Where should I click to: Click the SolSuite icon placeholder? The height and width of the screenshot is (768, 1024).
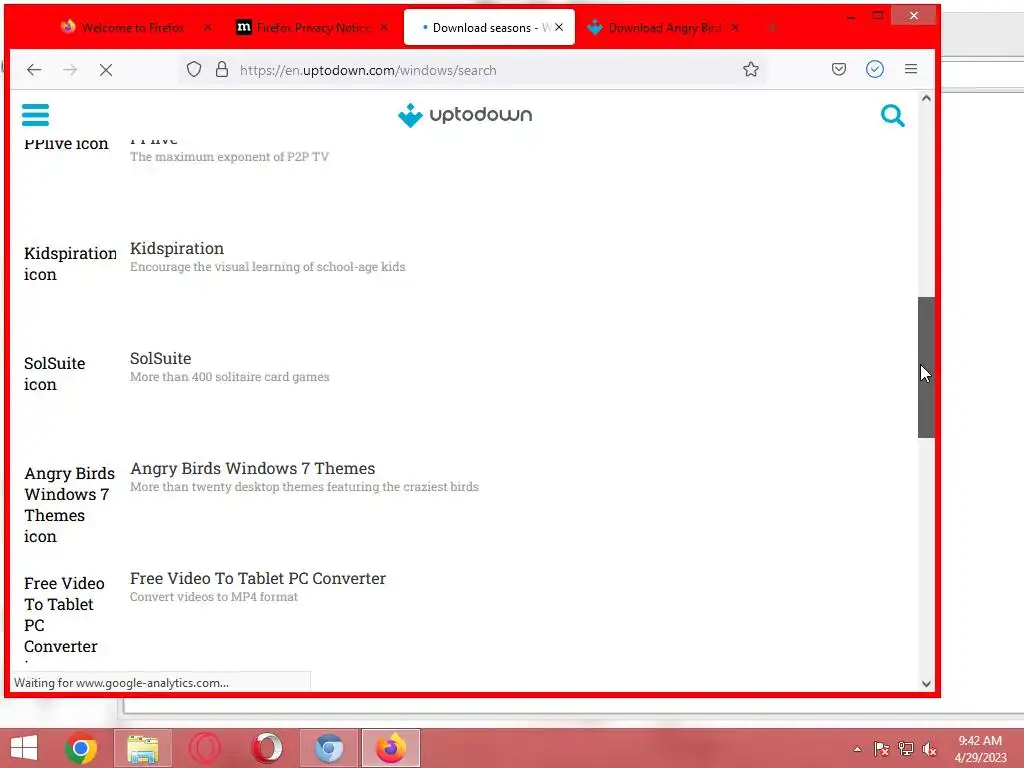click(55, 374)
